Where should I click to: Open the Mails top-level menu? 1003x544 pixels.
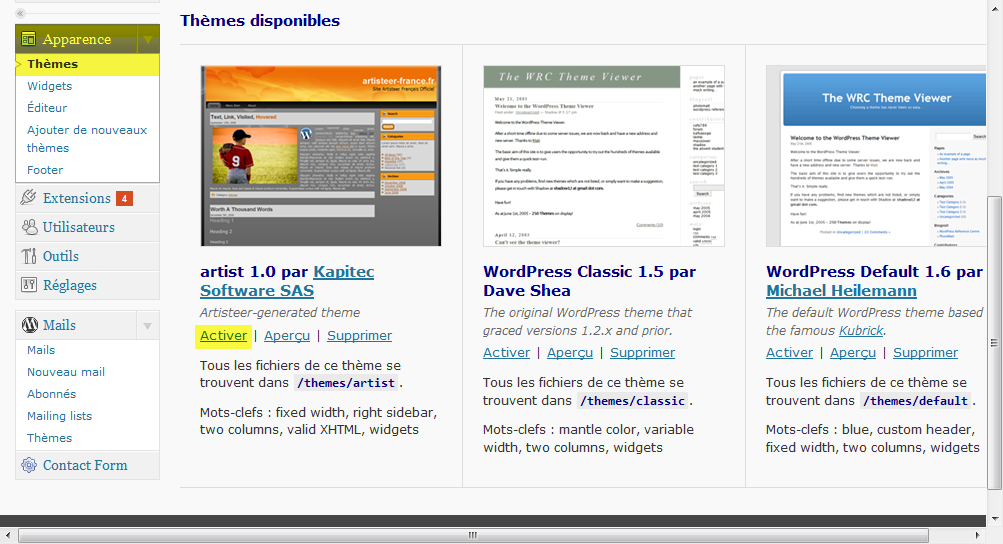(59, 325)
